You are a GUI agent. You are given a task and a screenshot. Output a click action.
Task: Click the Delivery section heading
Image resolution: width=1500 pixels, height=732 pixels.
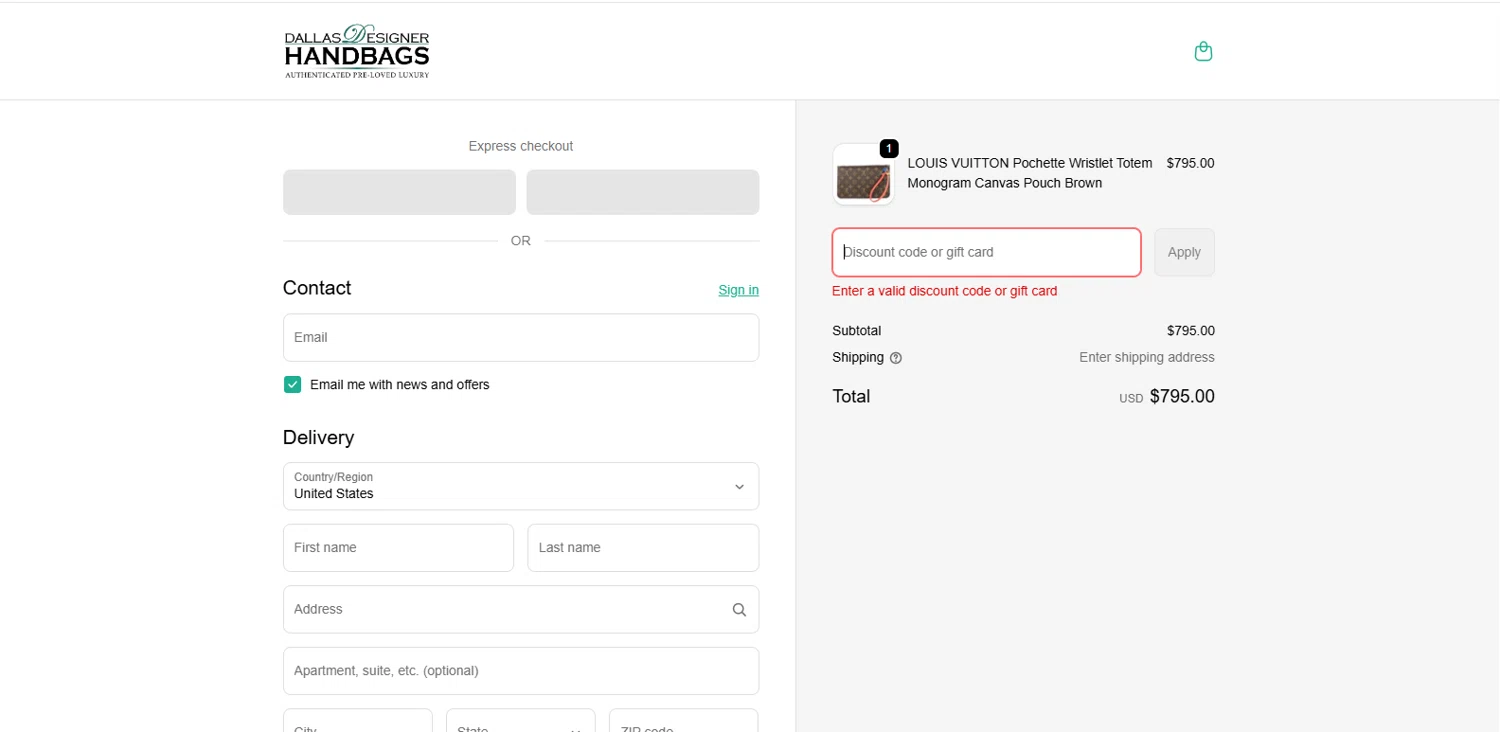coord(318,438)
